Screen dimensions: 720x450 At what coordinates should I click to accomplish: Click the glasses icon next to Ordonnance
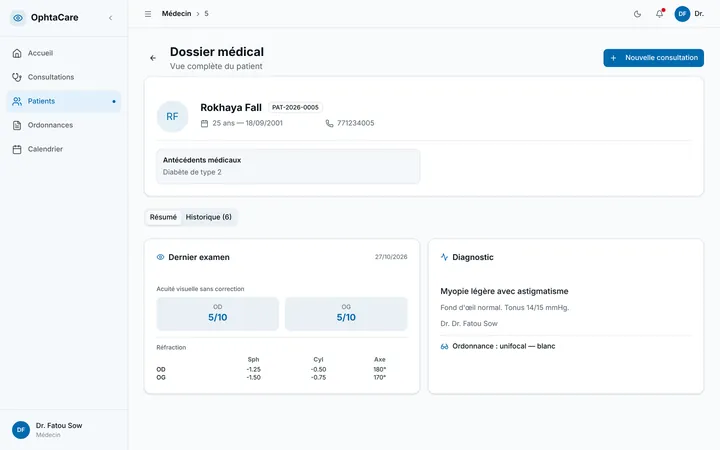[x=444, y=347]
